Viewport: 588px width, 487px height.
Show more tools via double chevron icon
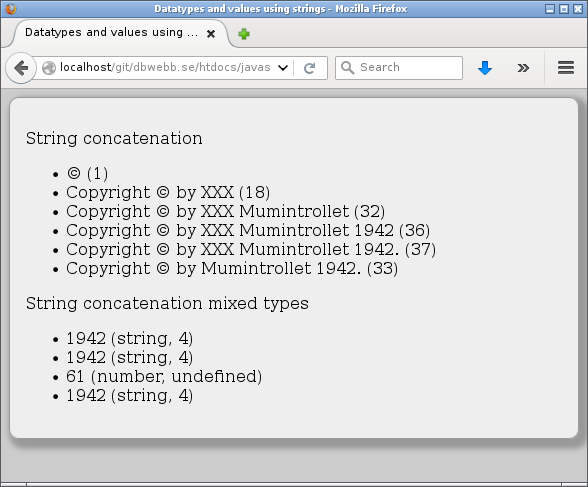pyautogui.click(x=523, y=68)
